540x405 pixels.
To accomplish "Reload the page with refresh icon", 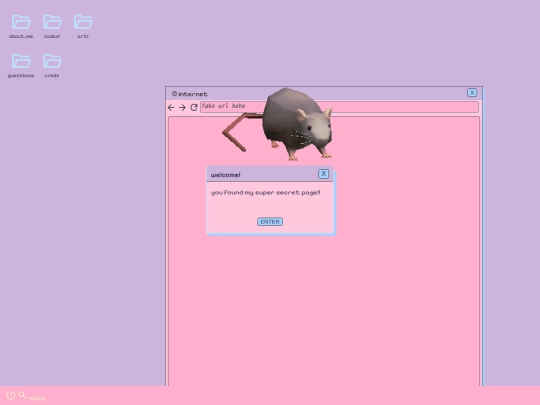I will pyautogui.click(x=194, y=107).
